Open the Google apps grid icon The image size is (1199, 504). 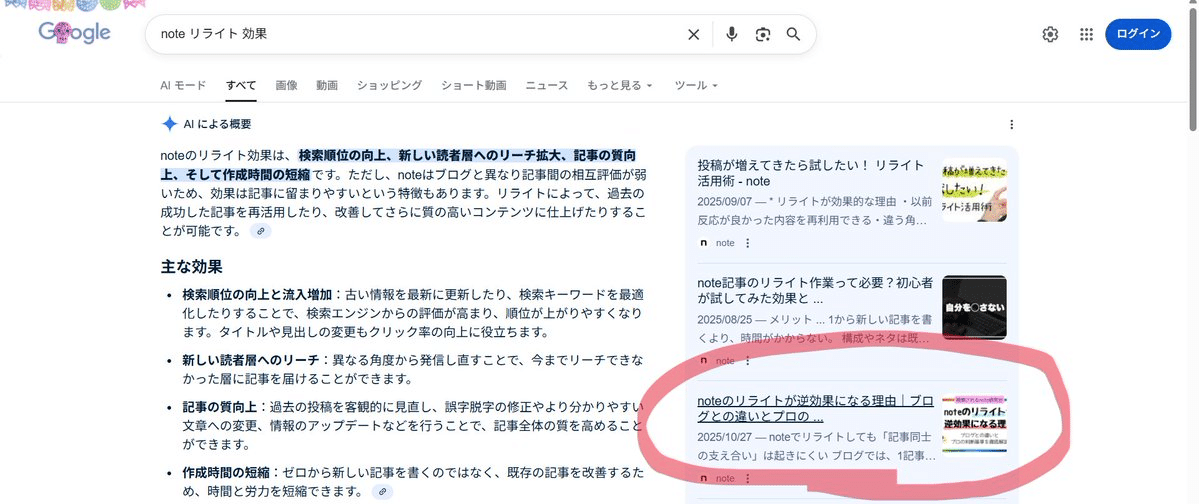tap(1086, 34)
